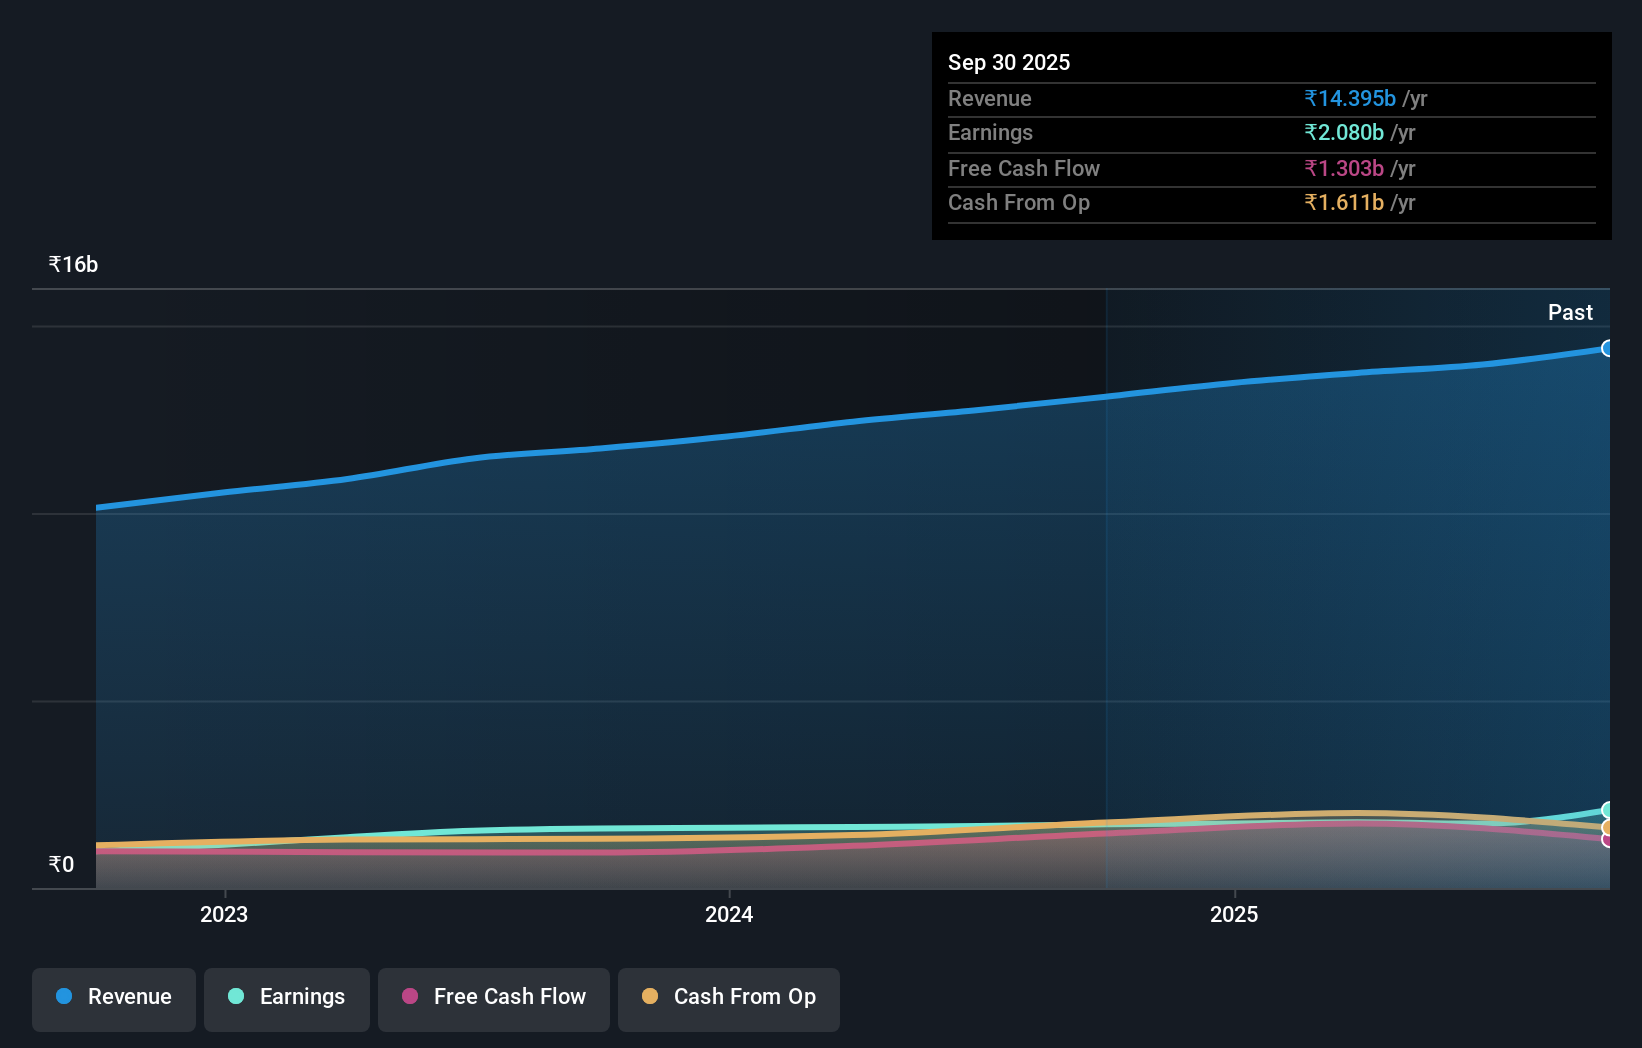Click the blue Revenue trend line
1642x1048 pixels.
800,428
